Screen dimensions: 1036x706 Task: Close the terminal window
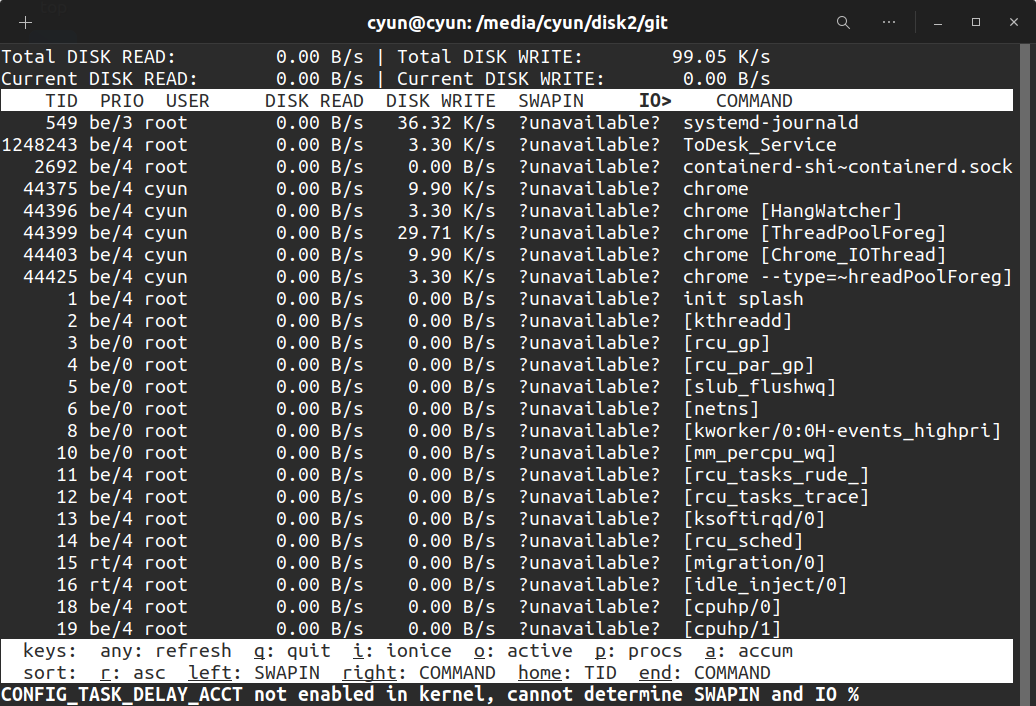click(x=1014, y=22)
